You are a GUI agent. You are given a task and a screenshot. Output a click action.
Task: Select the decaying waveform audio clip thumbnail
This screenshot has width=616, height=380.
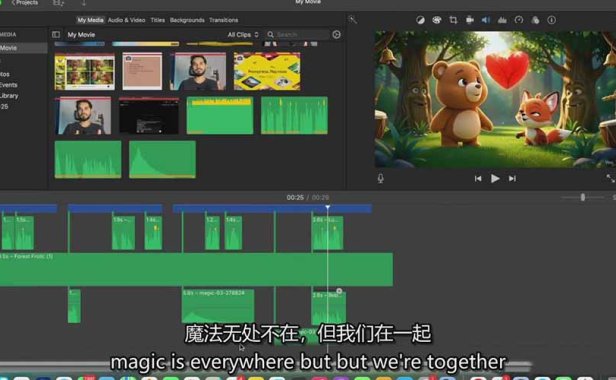pos(162,160)
